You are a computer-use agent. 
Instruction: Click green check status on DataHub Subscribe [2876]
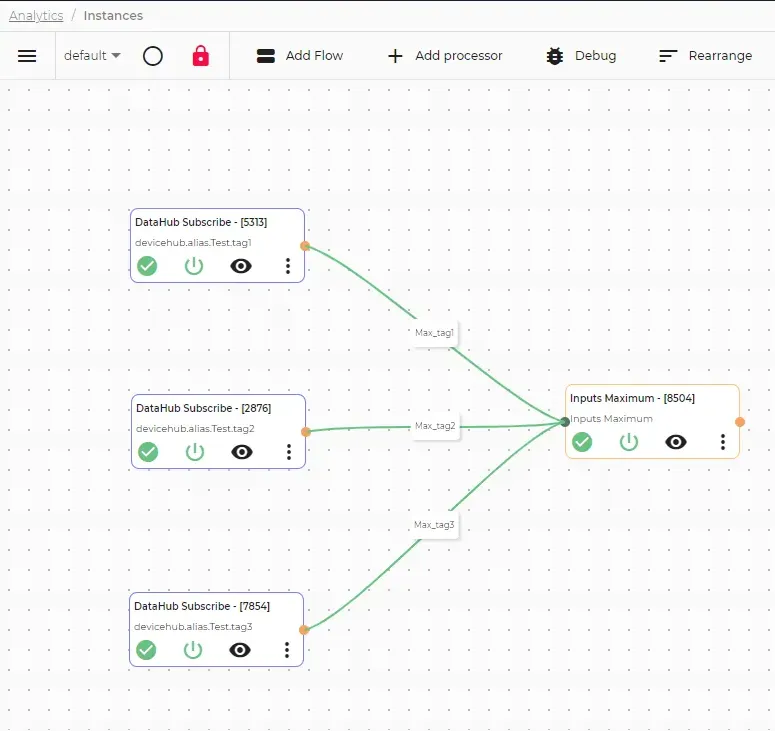point(148,452)
